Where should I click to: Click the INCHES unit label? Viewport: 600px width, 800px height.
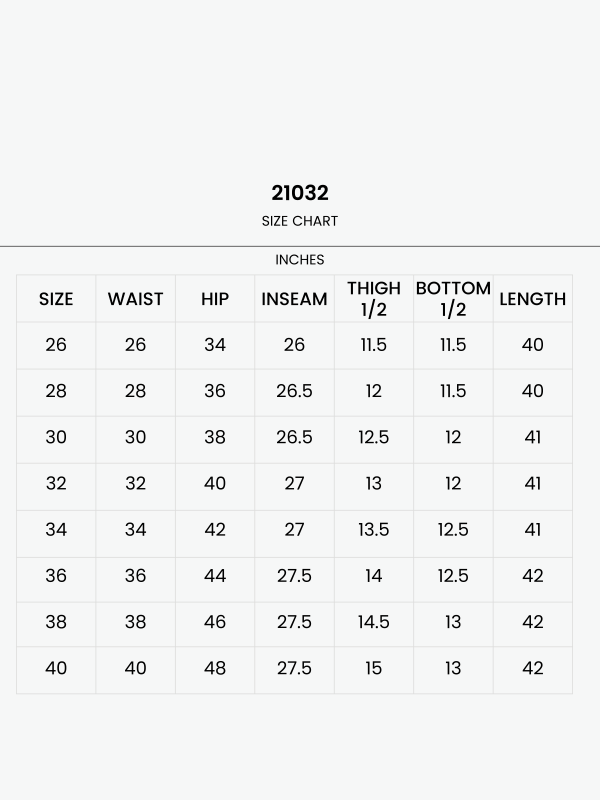point(299,260)
